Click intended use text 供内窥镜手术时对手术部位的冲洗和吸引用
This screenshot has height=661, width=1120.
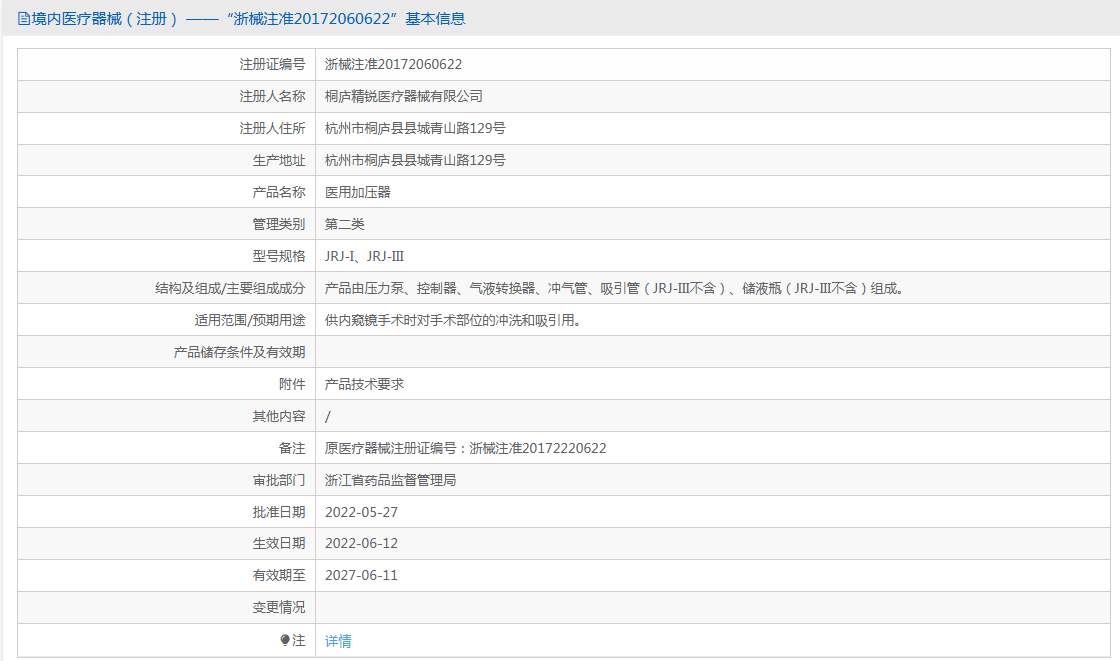coord(454,320)
